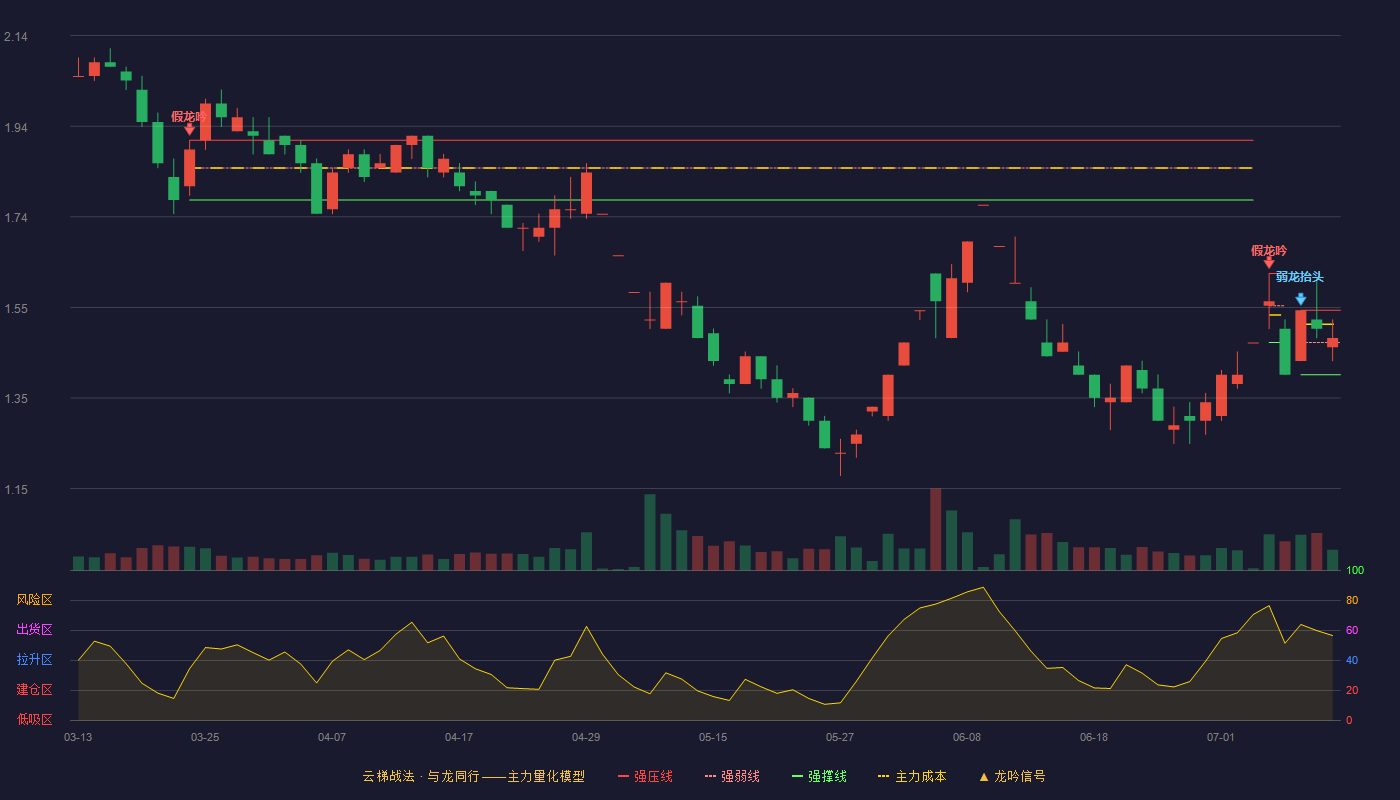The height and width of the screenshot is (800, 1400).
Task: Click the 03-25 date label
Action: pyautogui.click(x=205, y=737)
